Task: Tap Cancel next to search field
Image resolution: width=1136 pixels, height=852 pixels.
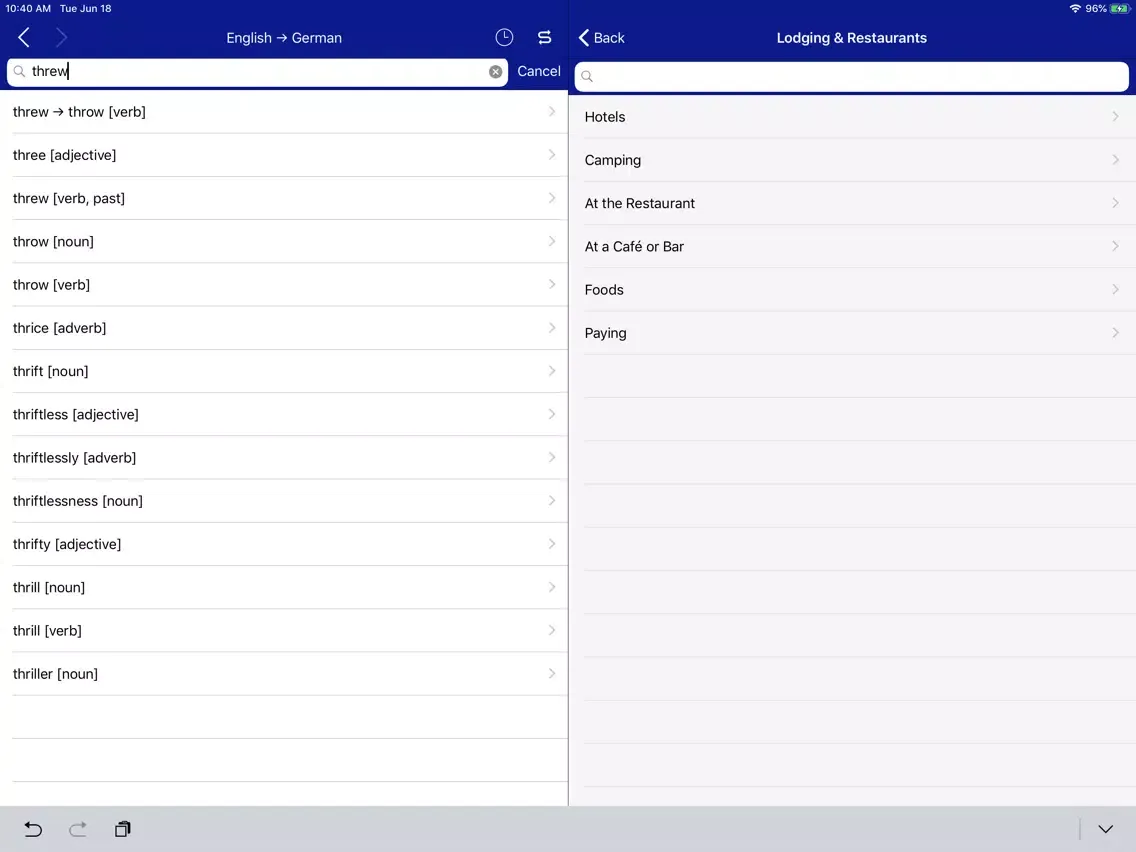Action: 539,71
